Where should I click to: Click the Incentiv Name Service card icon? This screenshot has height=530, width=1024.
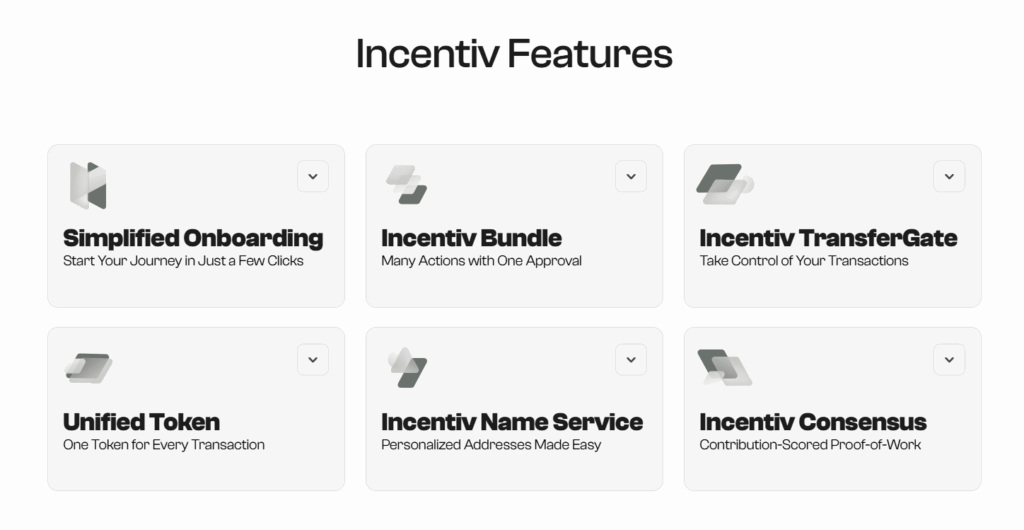click(407, 368)
